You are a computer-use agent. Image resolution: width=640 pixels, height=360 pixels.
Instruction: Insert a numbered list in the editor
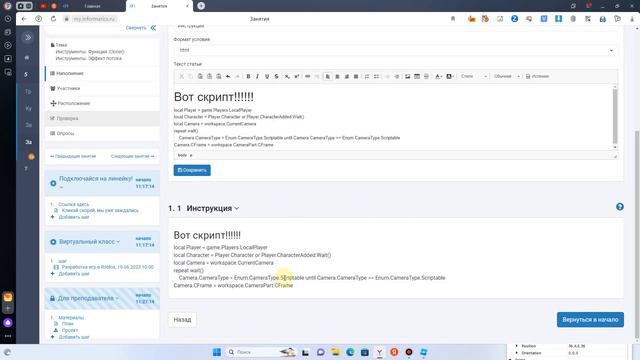coord(367,76)
